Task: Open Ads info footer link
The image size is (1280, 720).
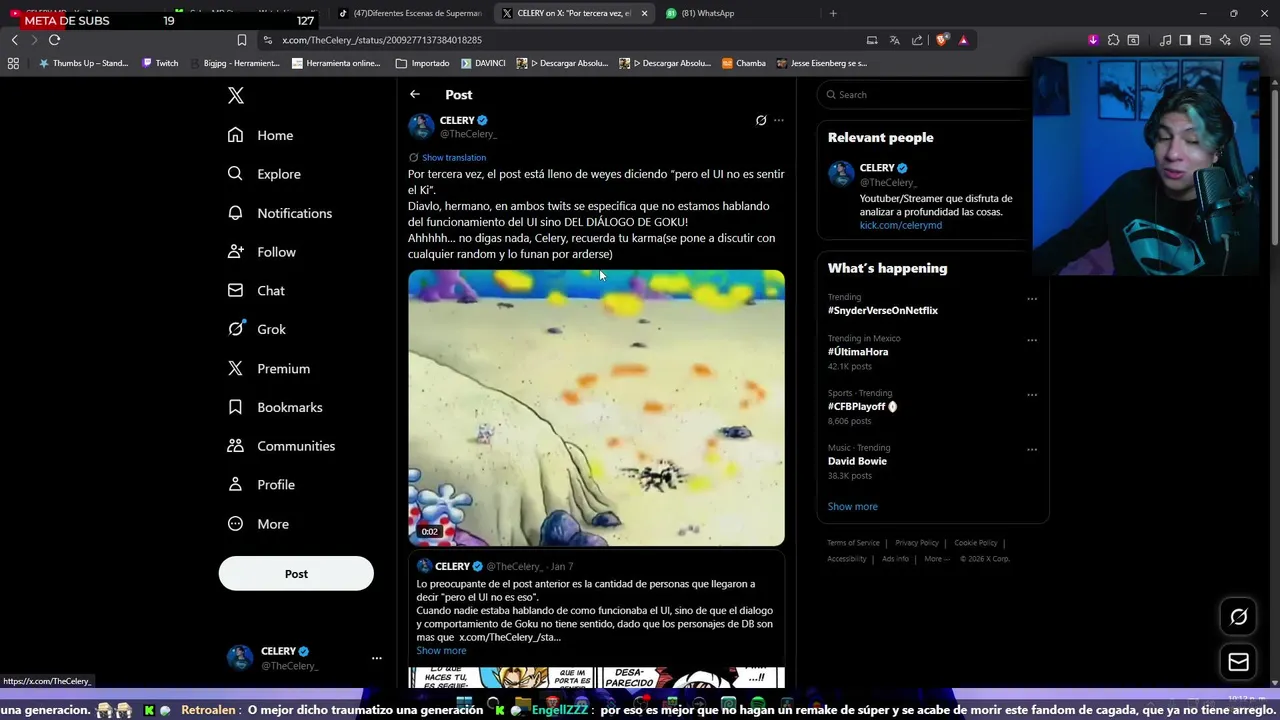Action: click(x=895, y=559)
